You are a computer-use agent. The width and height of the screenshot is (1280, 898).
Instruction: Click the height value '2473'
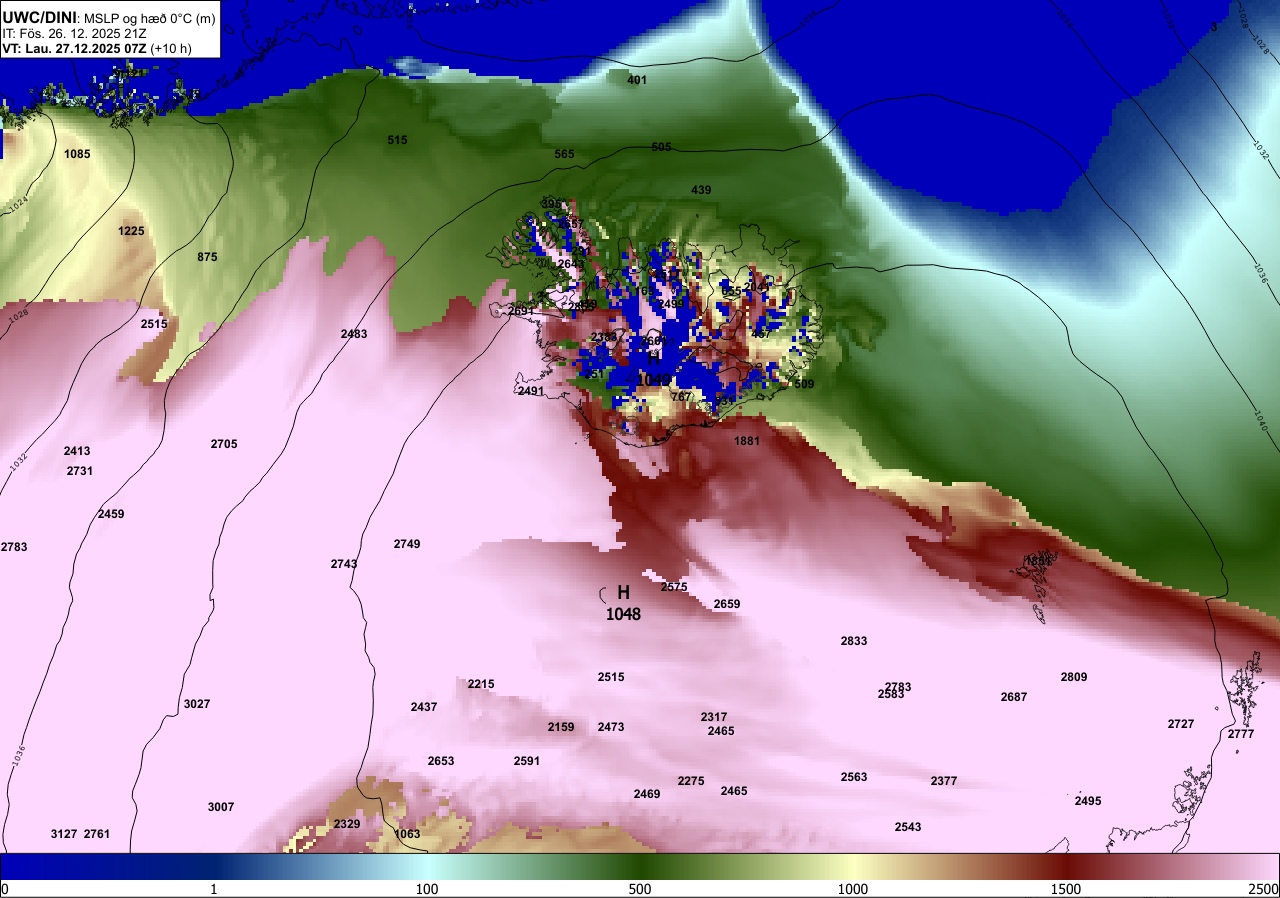point(611,727)
